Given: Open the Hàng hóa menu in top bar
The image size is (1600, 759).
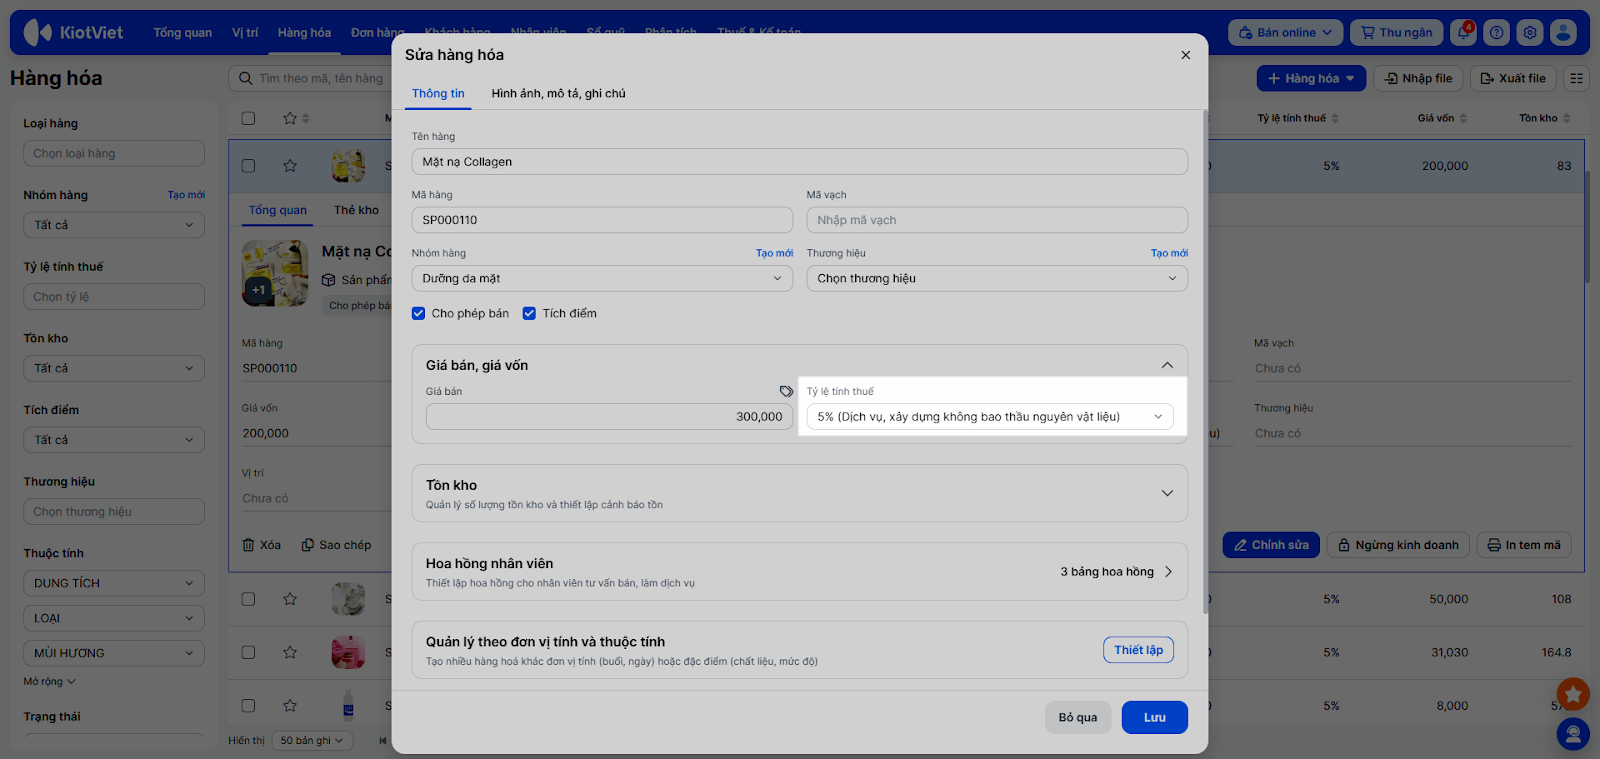Looking at the screenshot, I should 304,33.
